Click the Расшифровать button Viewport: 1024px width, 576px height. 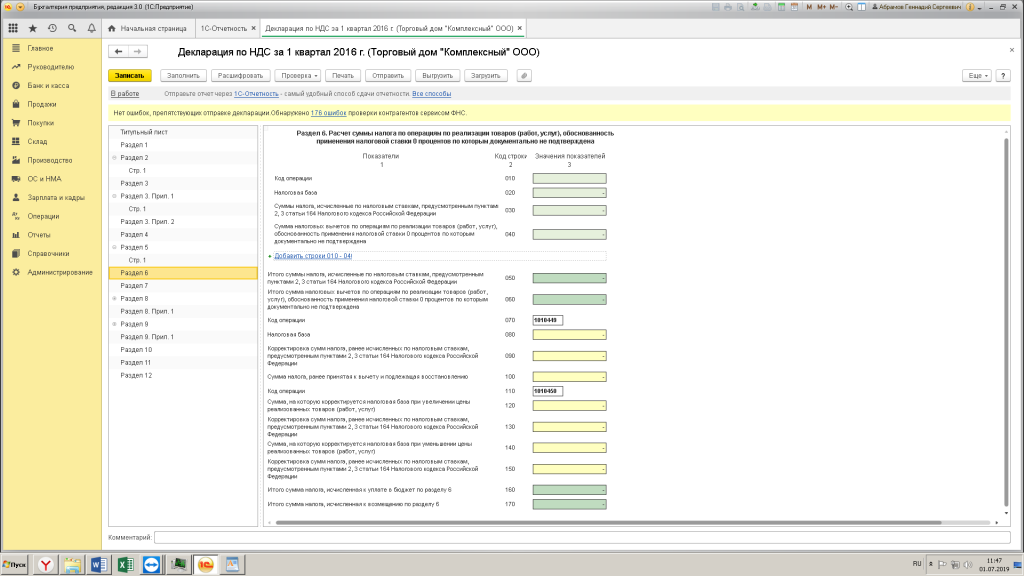pos(240,76)
